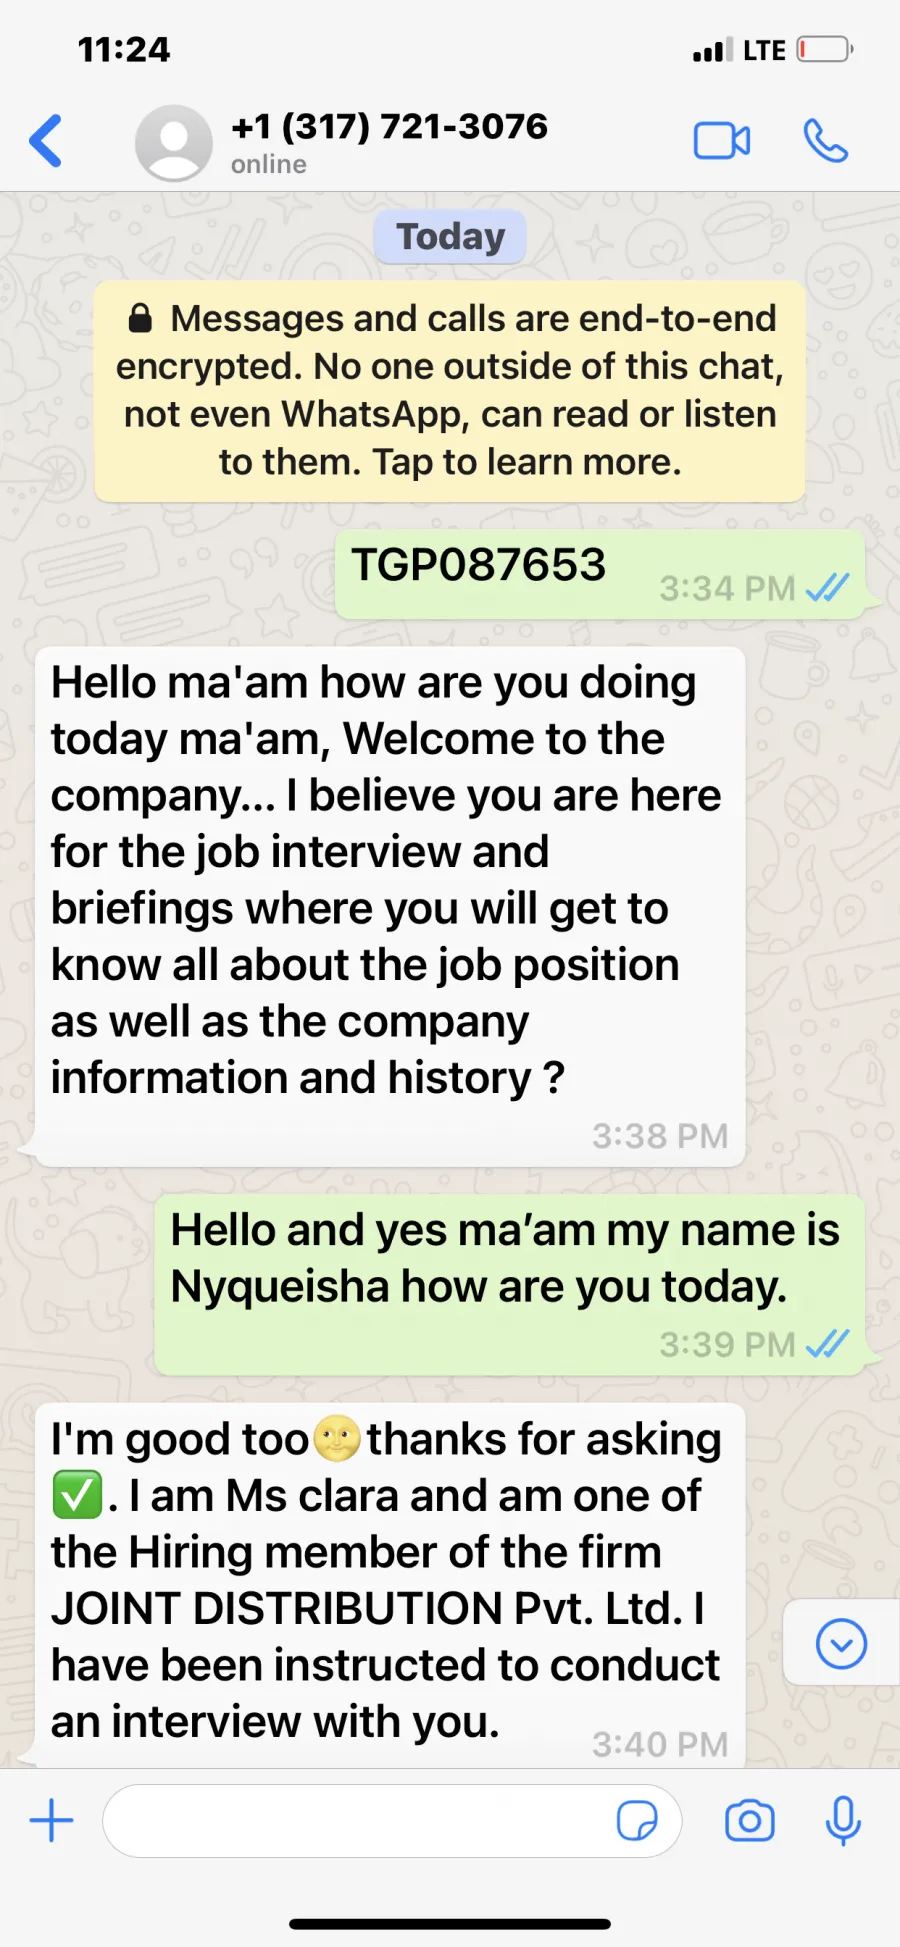
Task: Tap read receipt checkmarks on 3:39 PM message
Action: tap(828, 1344)
